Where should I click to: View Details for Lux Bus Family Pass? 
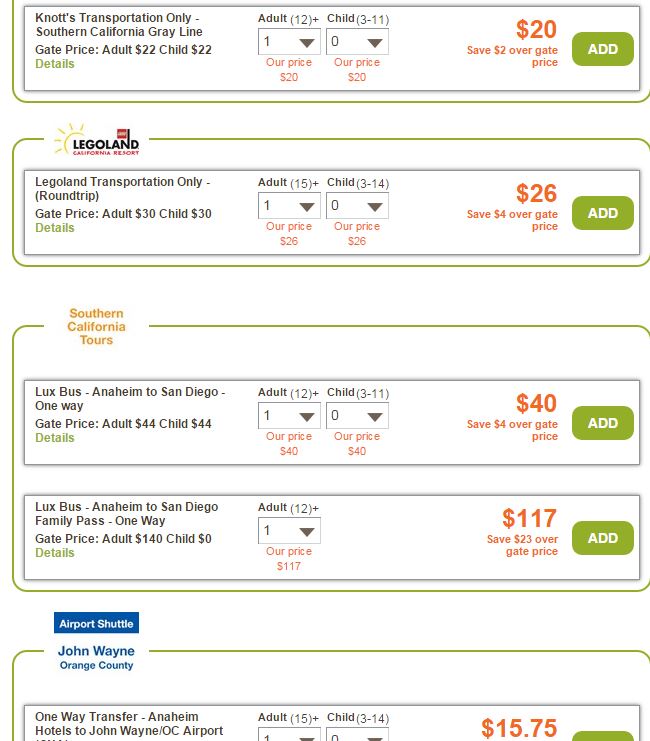tap(55, 553)
